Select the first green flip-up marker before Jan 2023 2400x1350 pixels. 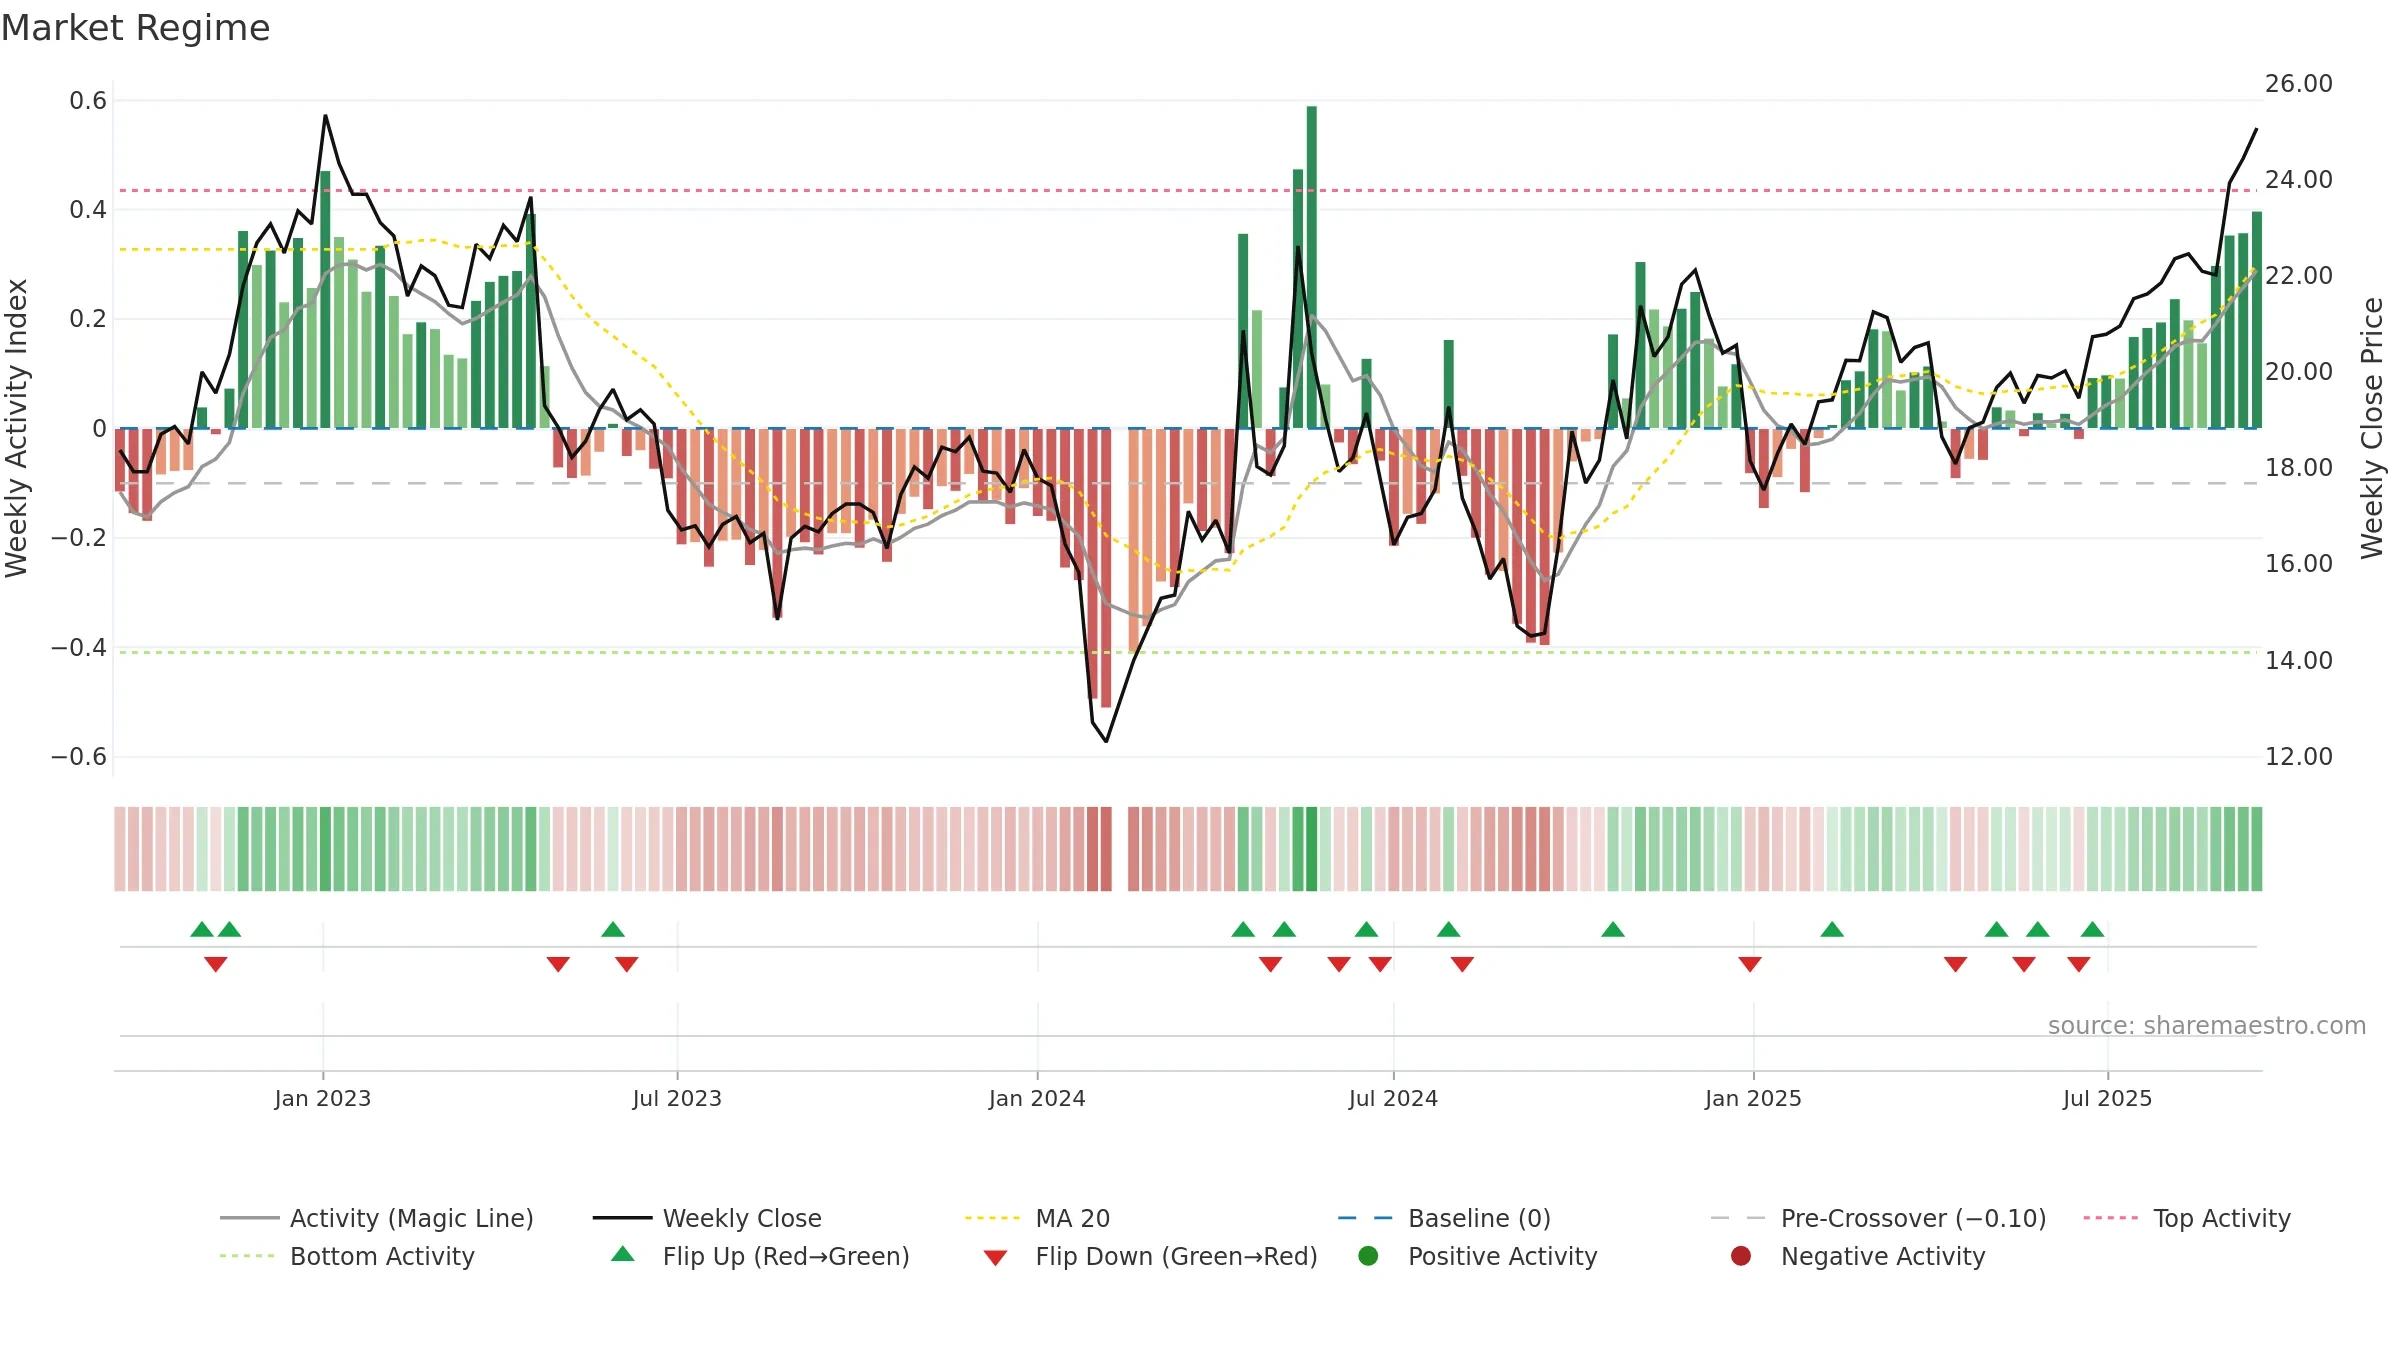(202, 929)
